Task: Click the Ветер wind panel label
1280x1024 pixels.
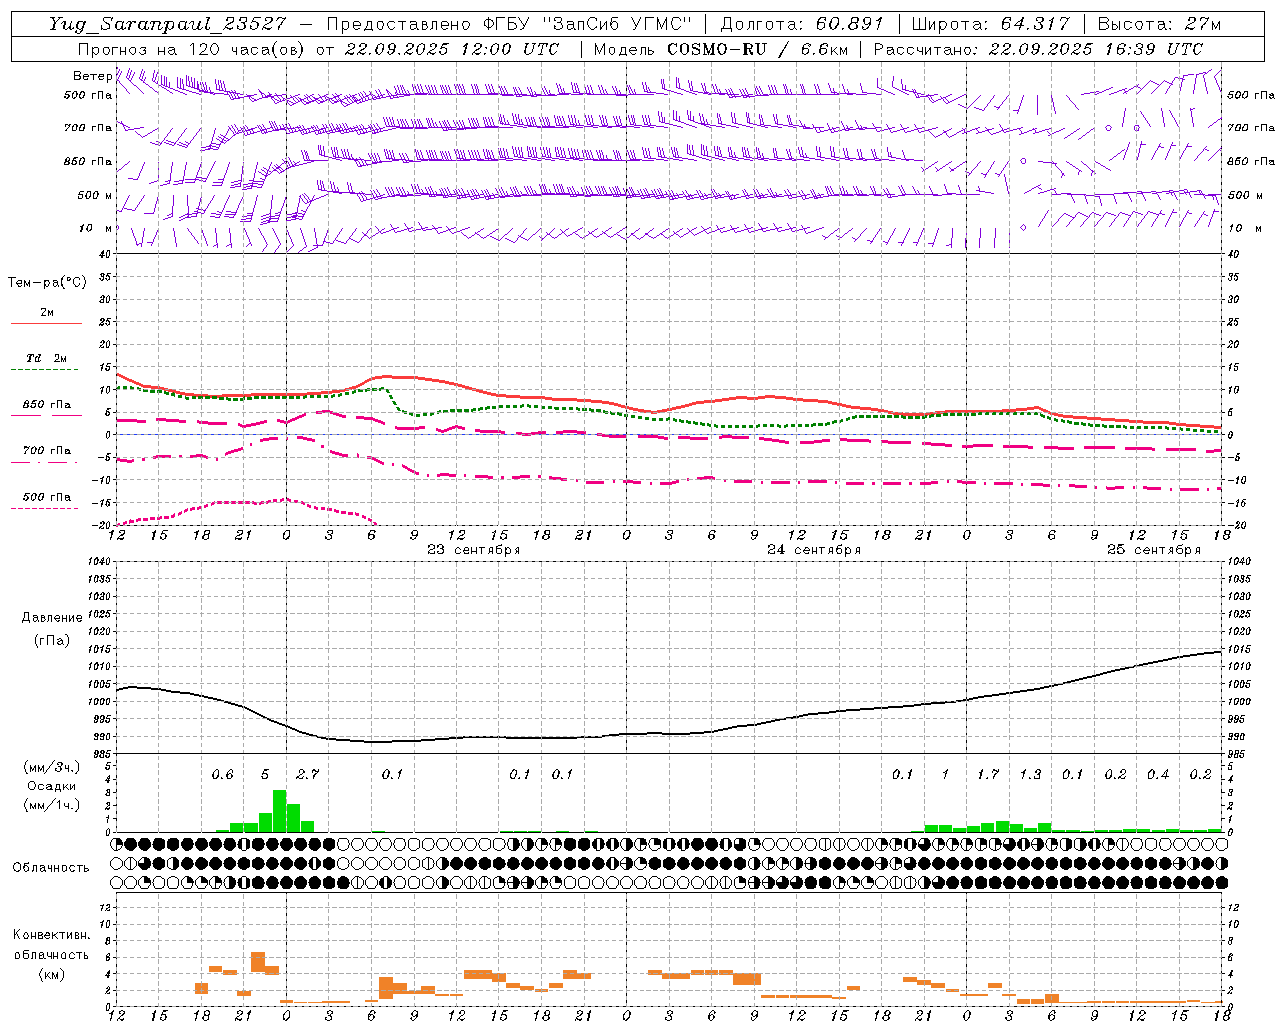Action: 92,76
